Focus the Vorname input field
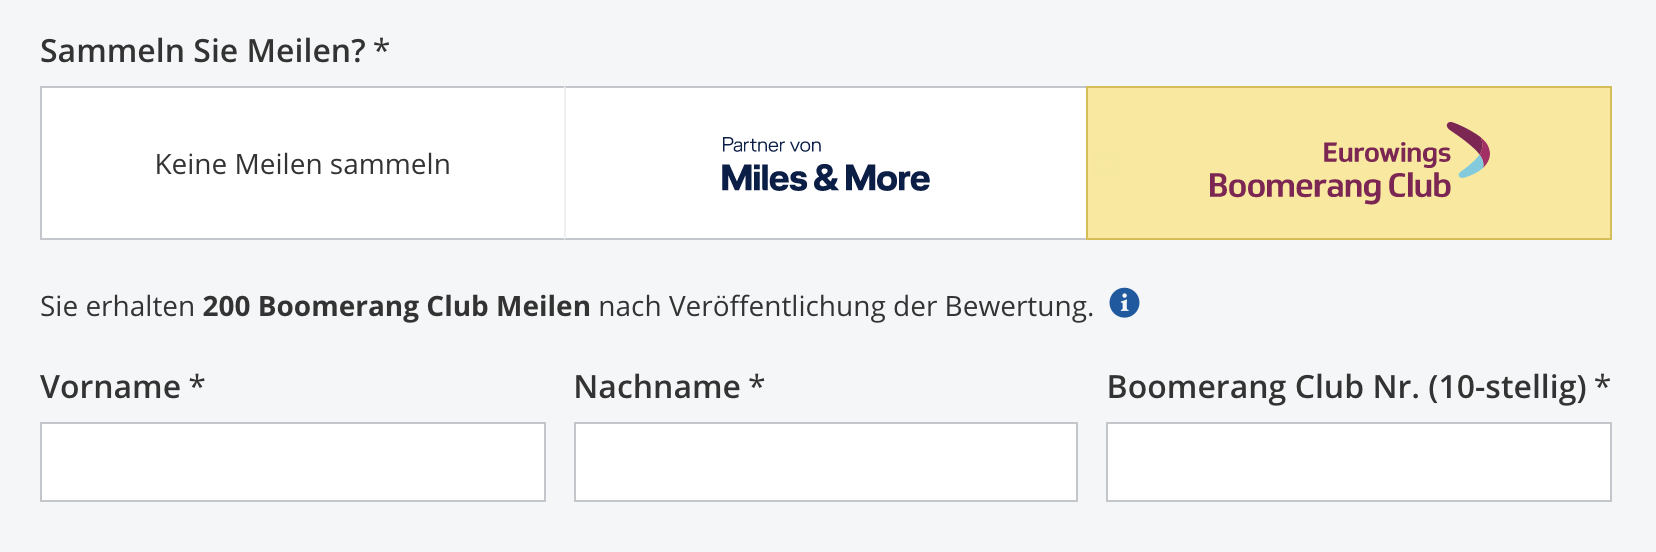Image resolution: width=1656 pixels, height=552 pixels. [293, 462]
